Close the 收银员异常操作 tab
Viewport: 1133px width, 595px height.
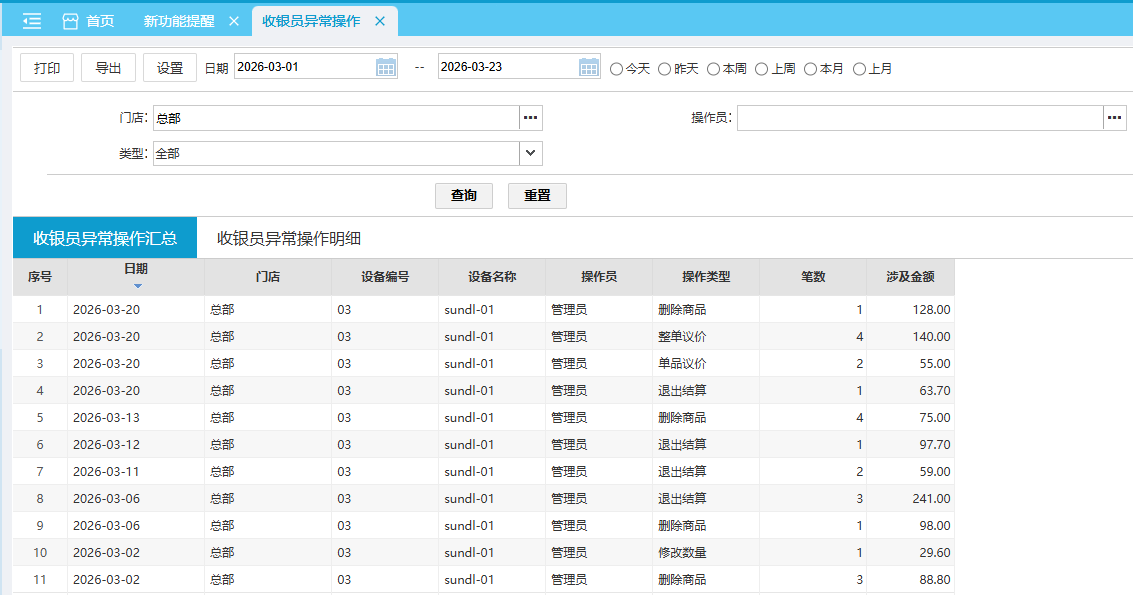coord(380,21)
